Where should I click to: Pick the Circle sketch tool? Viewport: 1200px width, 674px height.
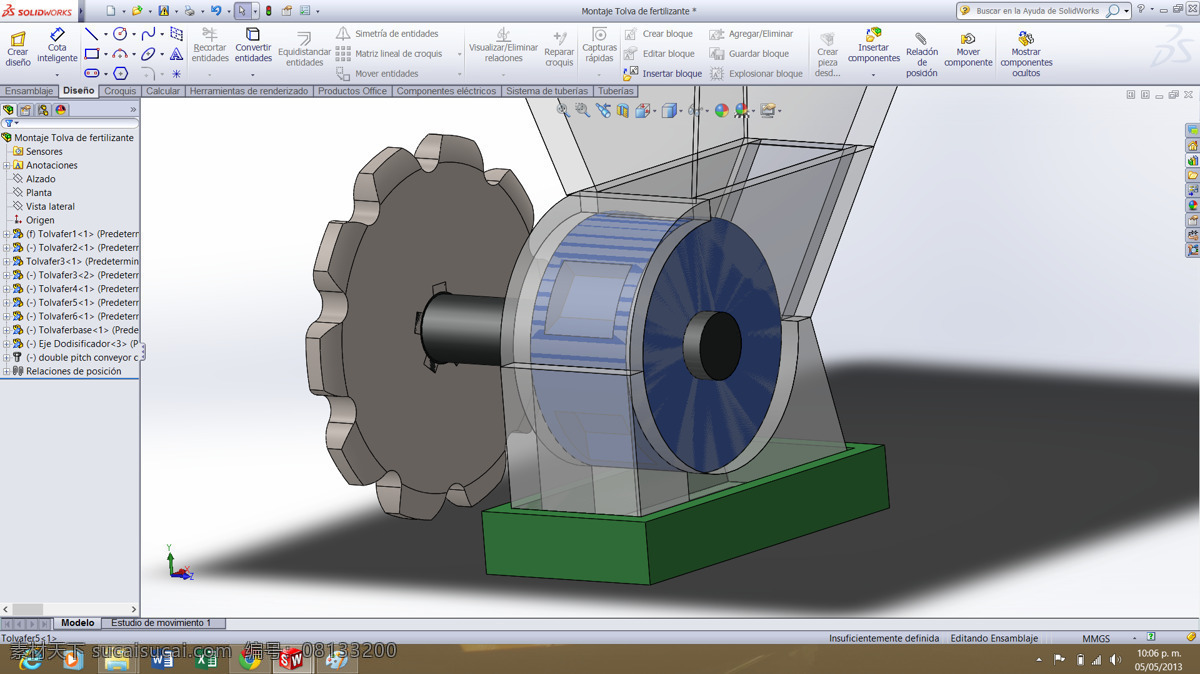pos(120,34)
